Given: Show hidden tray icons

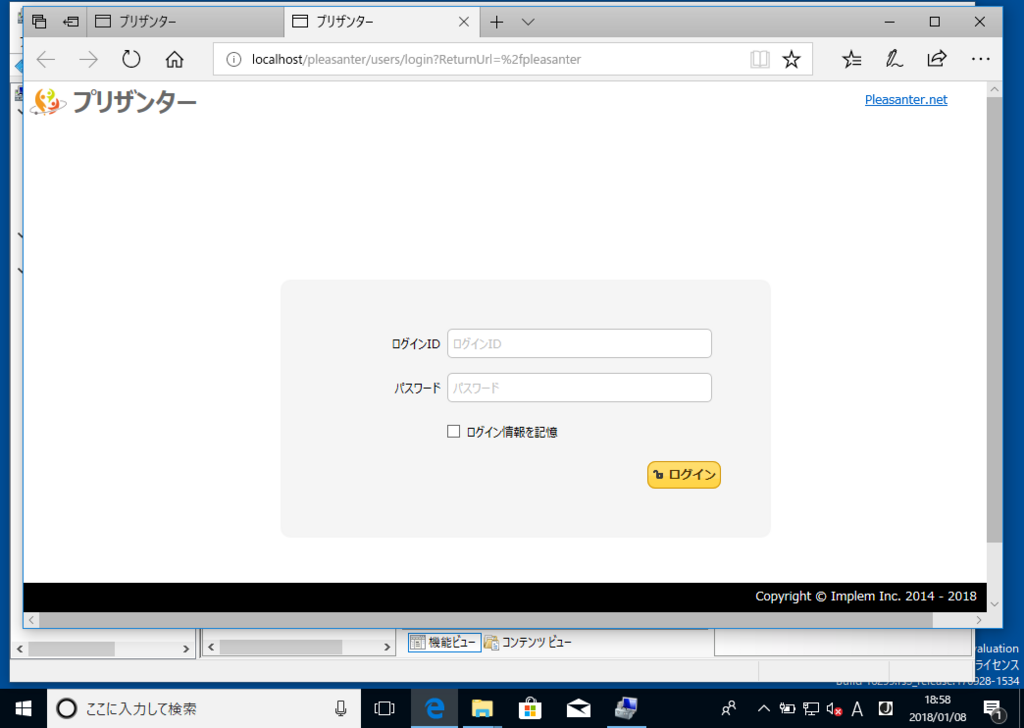Looking at the screenshot, I should (x=763, y=708).
